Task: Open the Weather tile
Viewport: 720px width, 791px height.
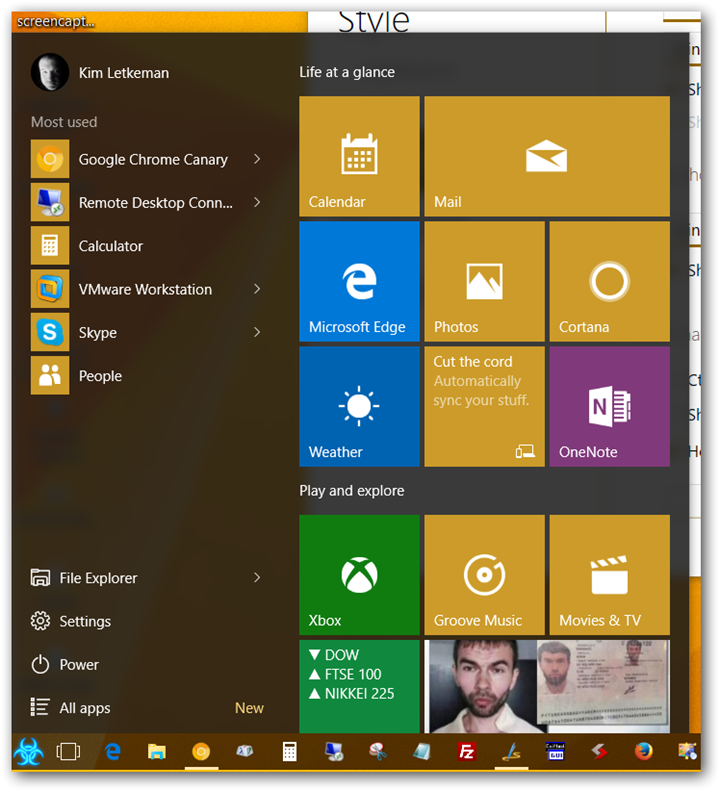Action: (x=359, y=407)
